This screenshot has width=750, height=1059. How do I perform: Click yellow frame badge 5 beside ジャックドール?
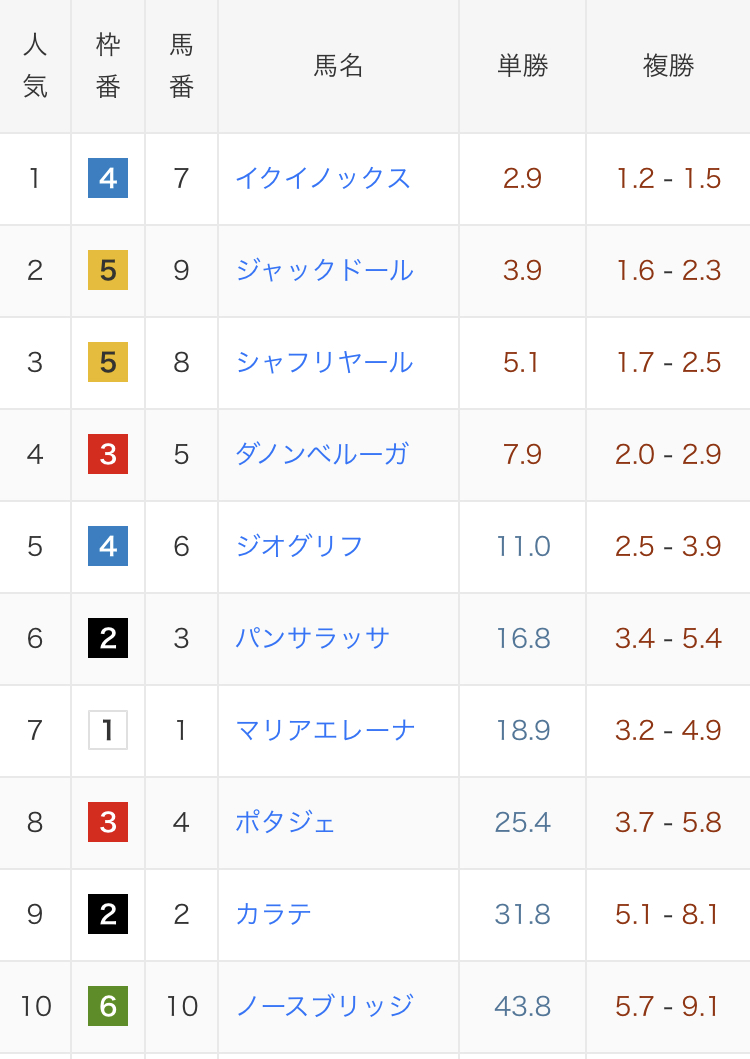coord(108,270)
